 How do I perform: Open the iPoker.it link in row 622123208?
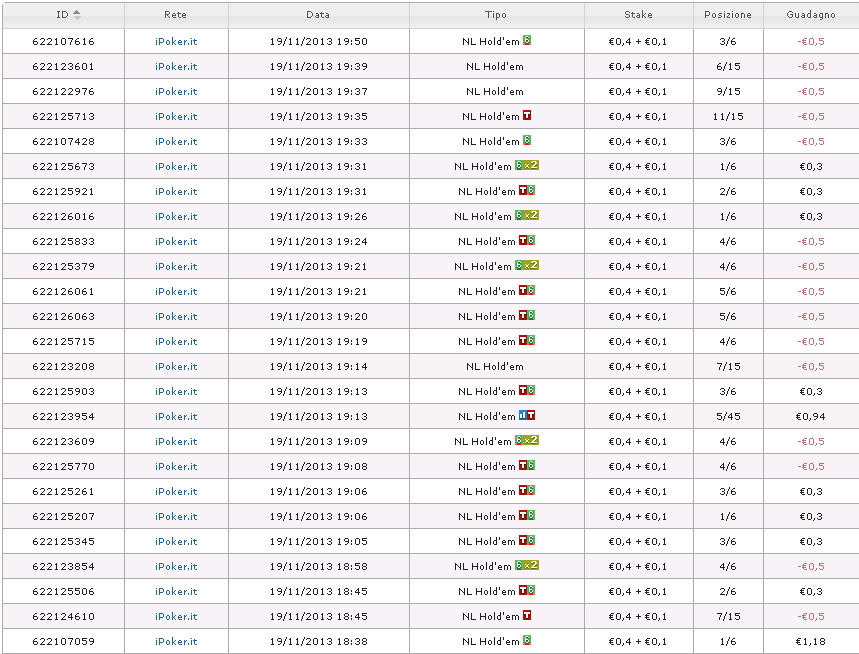click(176, 366)
